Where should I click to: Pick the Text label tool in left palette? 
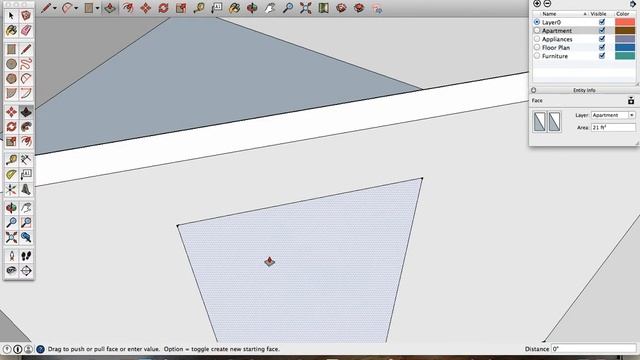26,175
